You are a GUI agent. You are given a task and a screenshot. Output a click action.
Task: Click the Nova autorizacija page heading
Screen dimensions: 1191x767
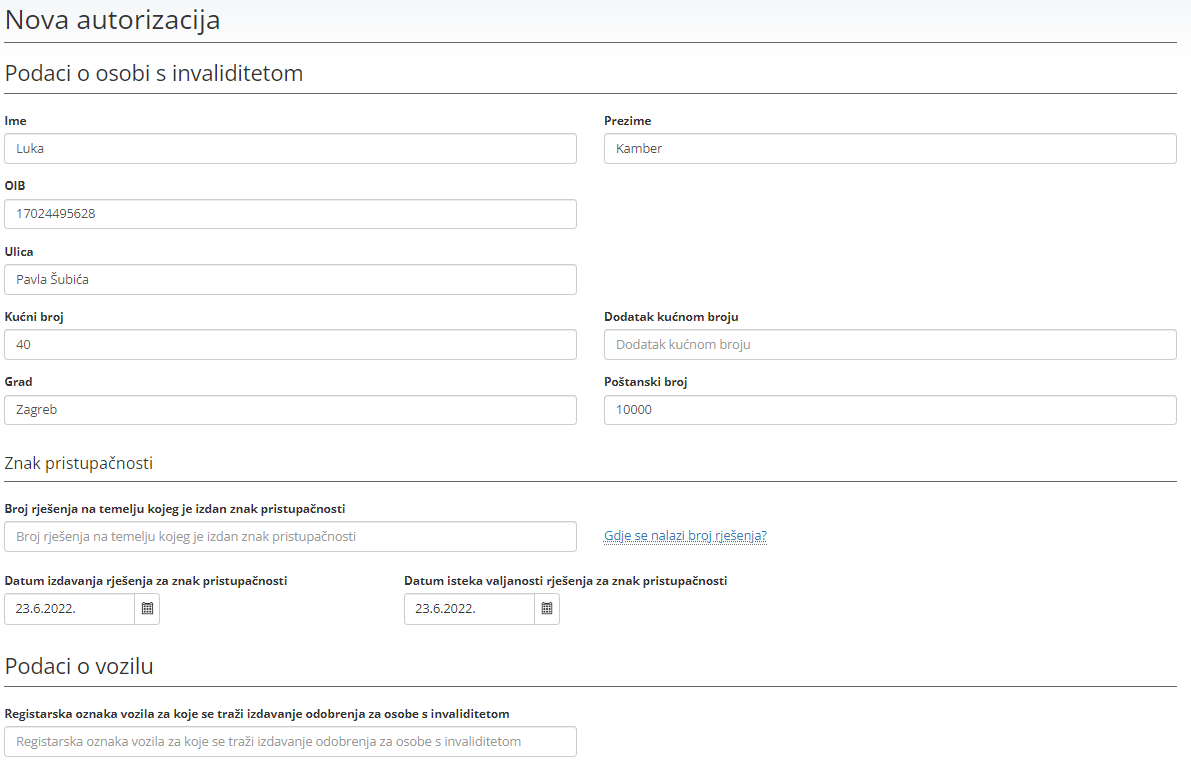(x=113, y=20)
